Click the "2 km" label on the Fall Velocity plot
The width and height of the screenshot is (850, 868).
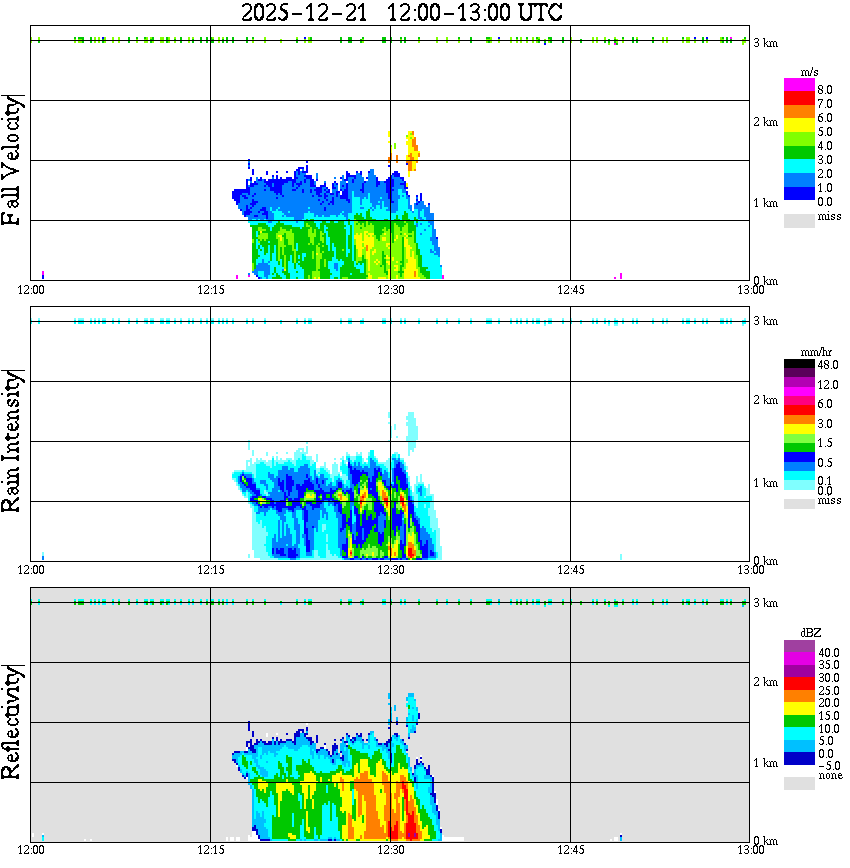[765, 122]
